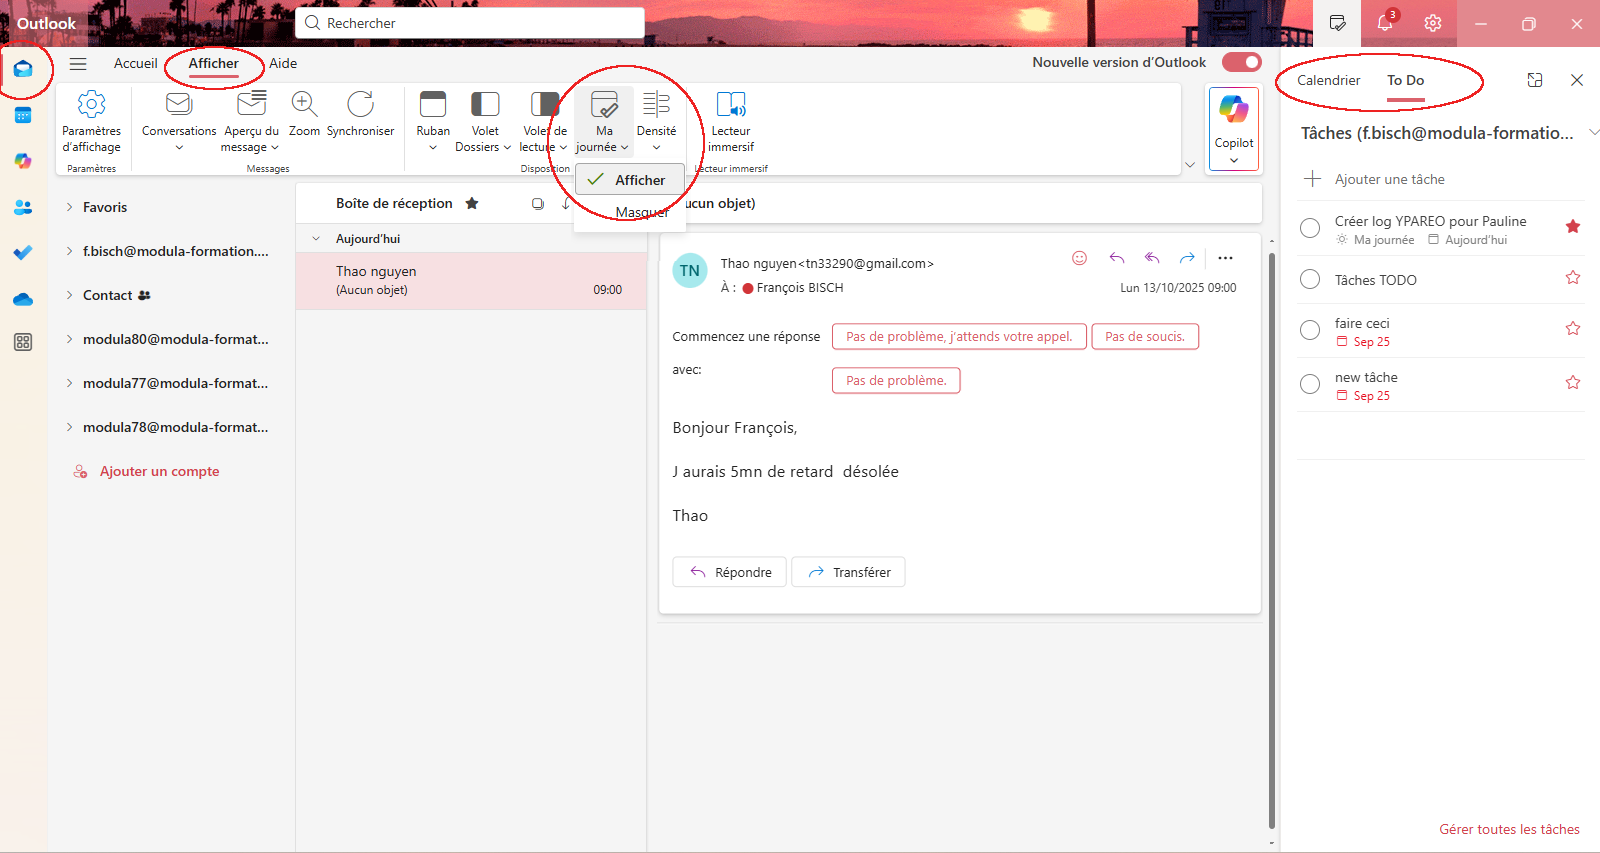Switch to the Calendrier tab in side panel
The height and width of the screenshot is (853, 1600).
1328,80
